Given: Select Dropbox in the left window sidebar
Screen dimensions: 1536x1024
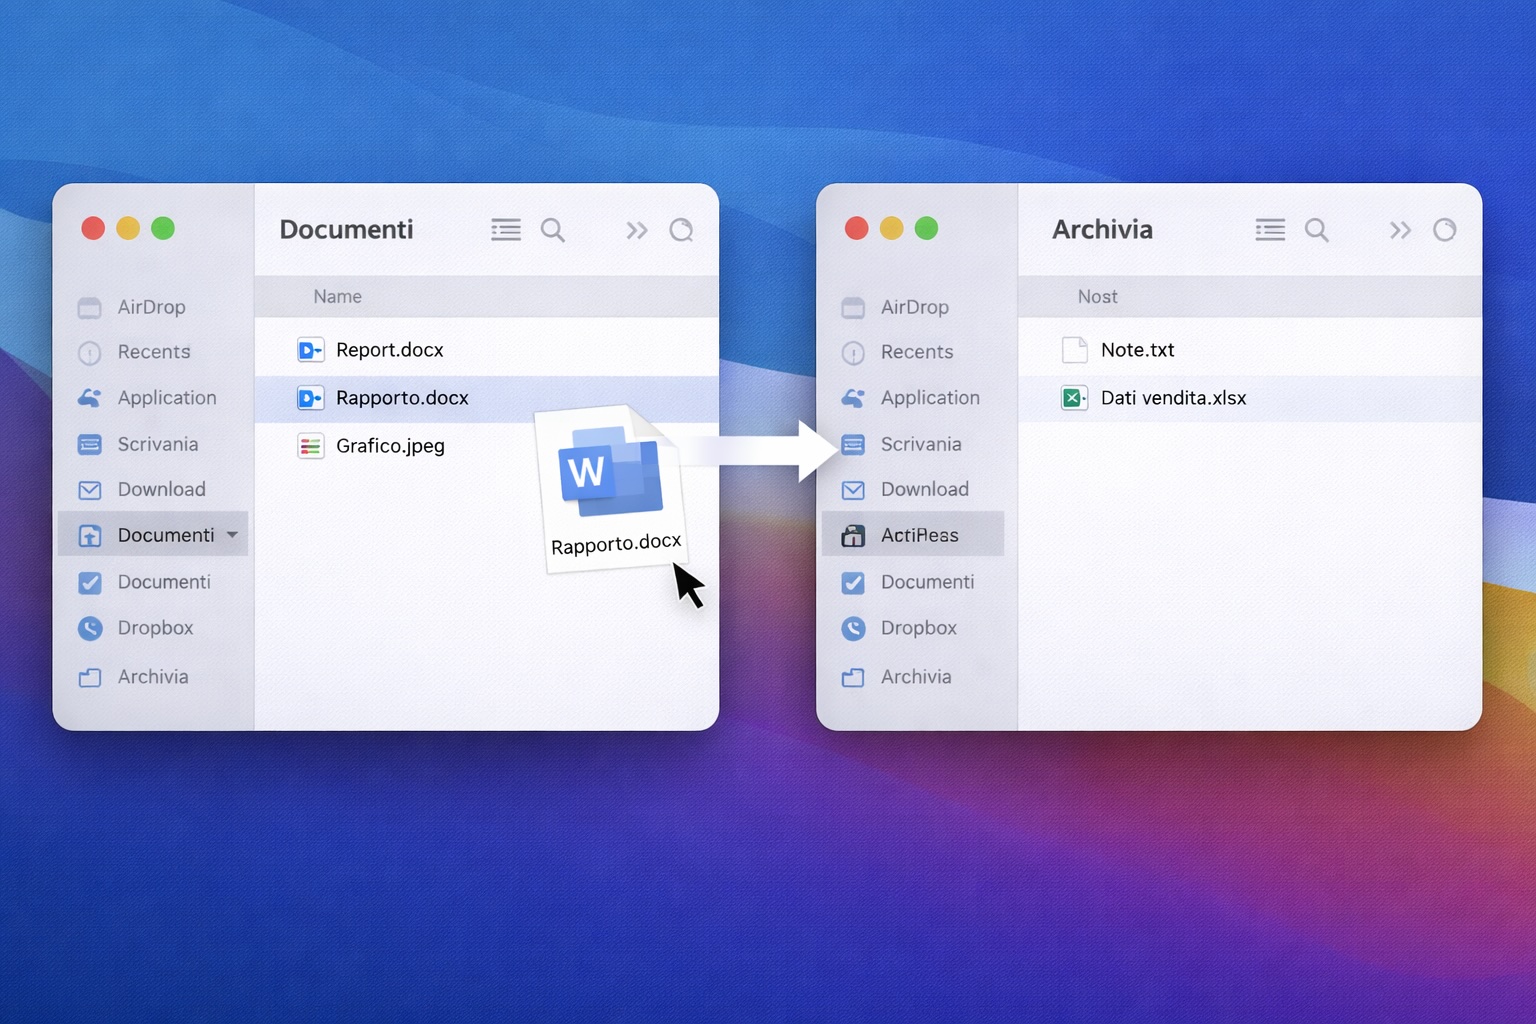Looking at the screenshot, I should (x=154, y=628).
